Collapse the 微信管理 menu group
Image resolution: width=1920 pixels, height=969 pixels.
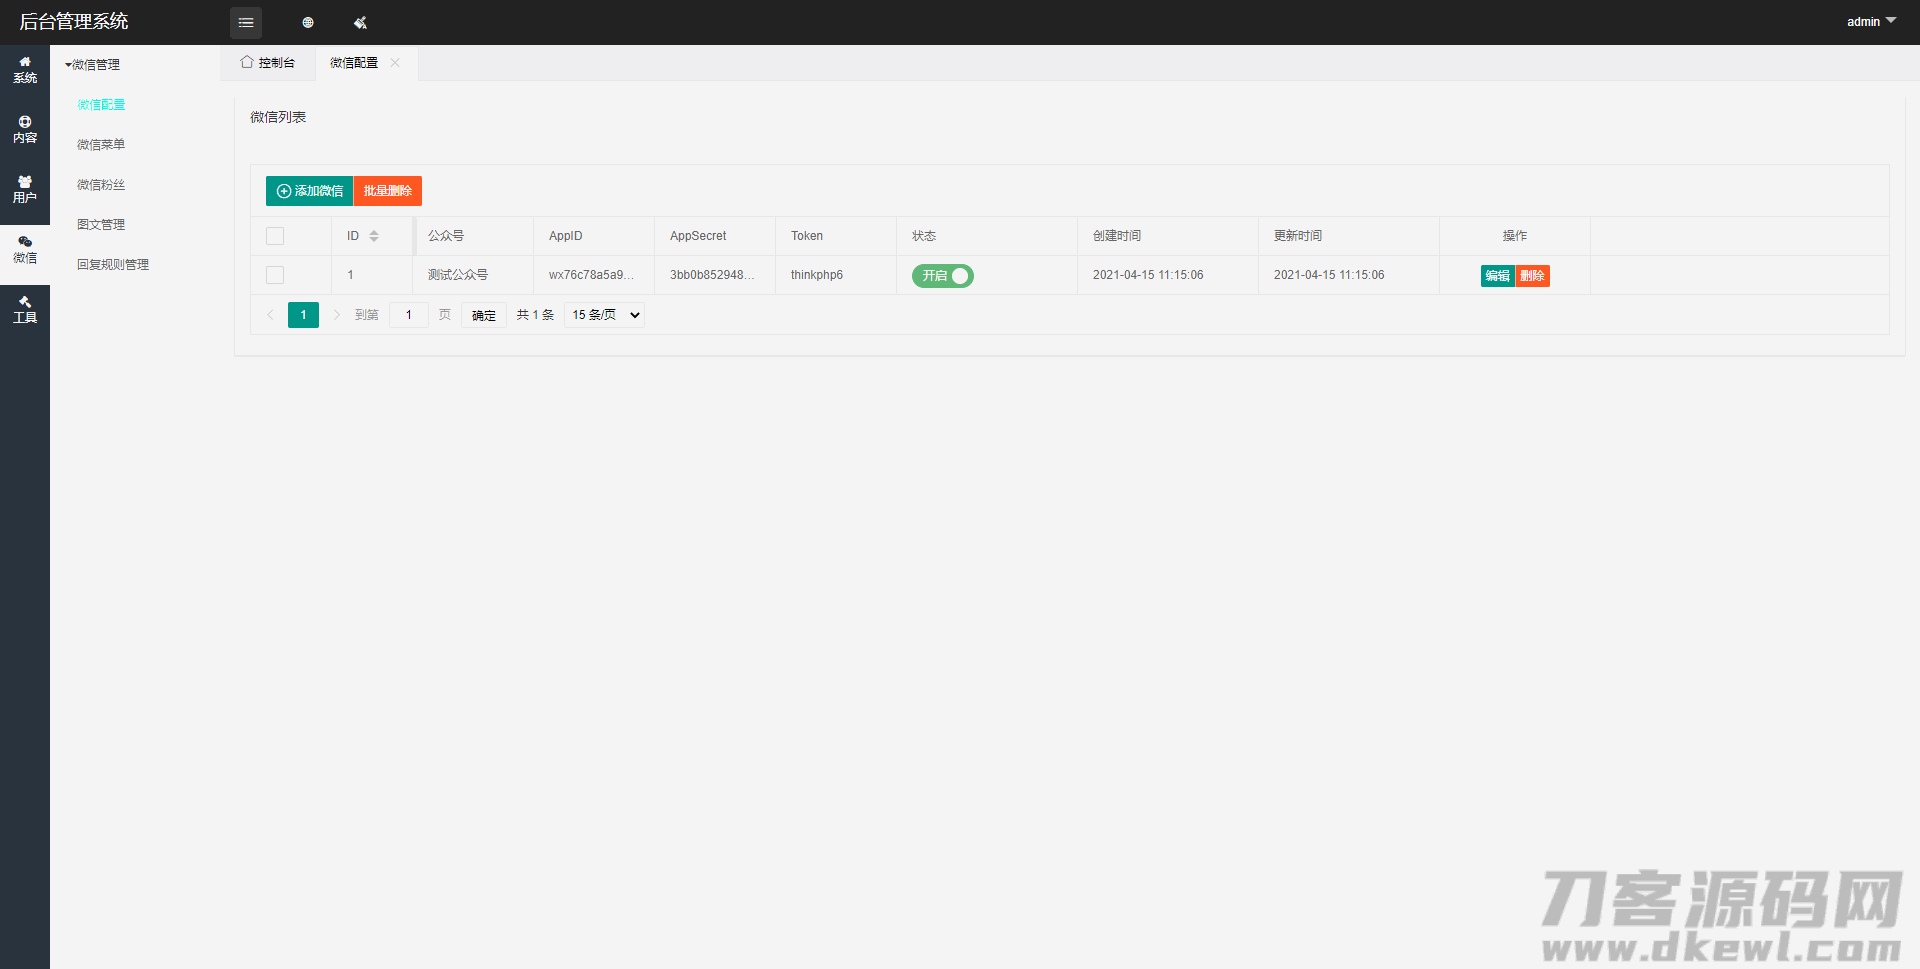[x=92, y=64]
